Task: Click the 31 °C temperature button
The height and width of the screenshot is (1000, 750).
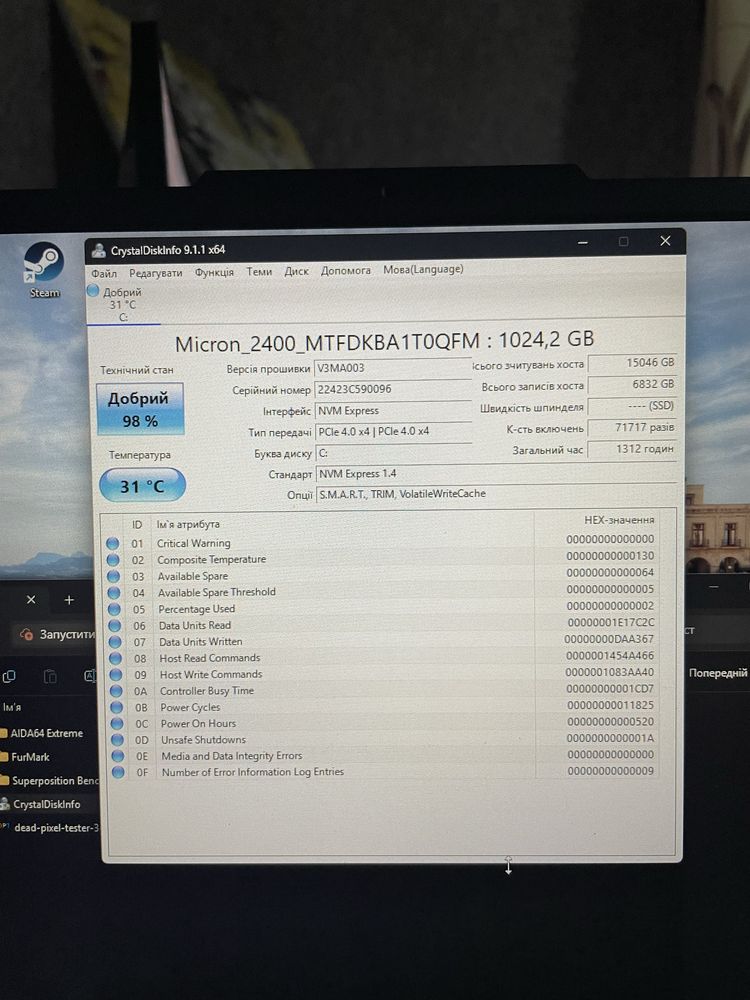Action: click(x=142, y=486)
